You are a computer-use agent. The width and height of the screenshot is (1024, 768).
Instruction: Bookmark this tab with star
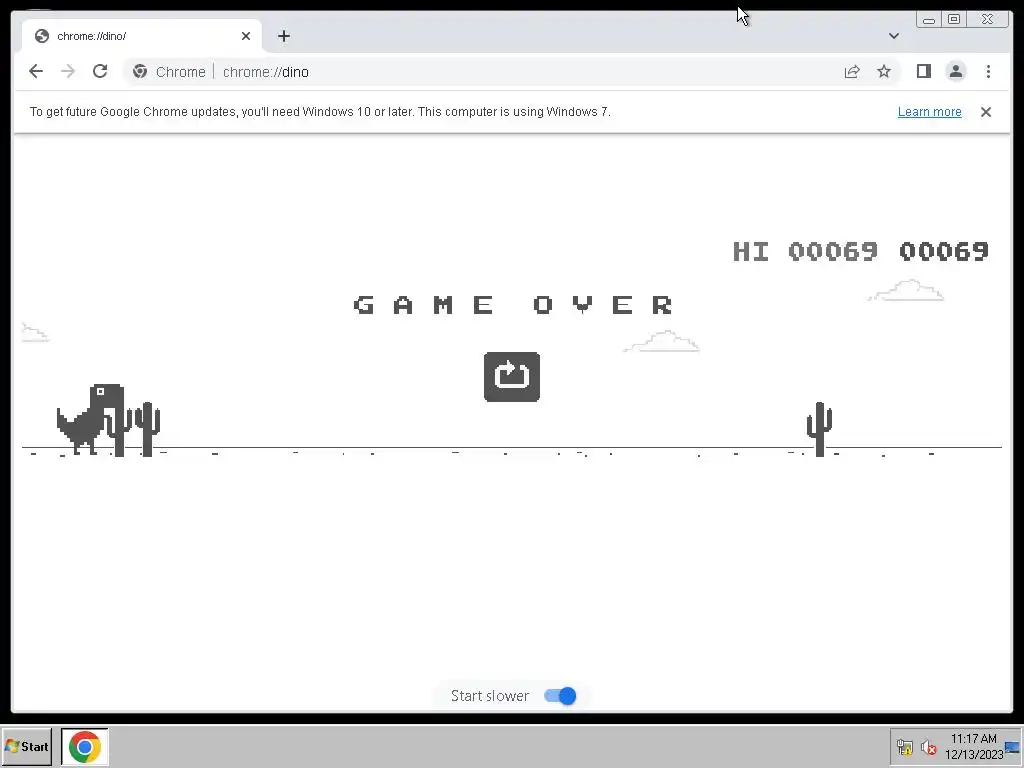[x=884, y=72]
